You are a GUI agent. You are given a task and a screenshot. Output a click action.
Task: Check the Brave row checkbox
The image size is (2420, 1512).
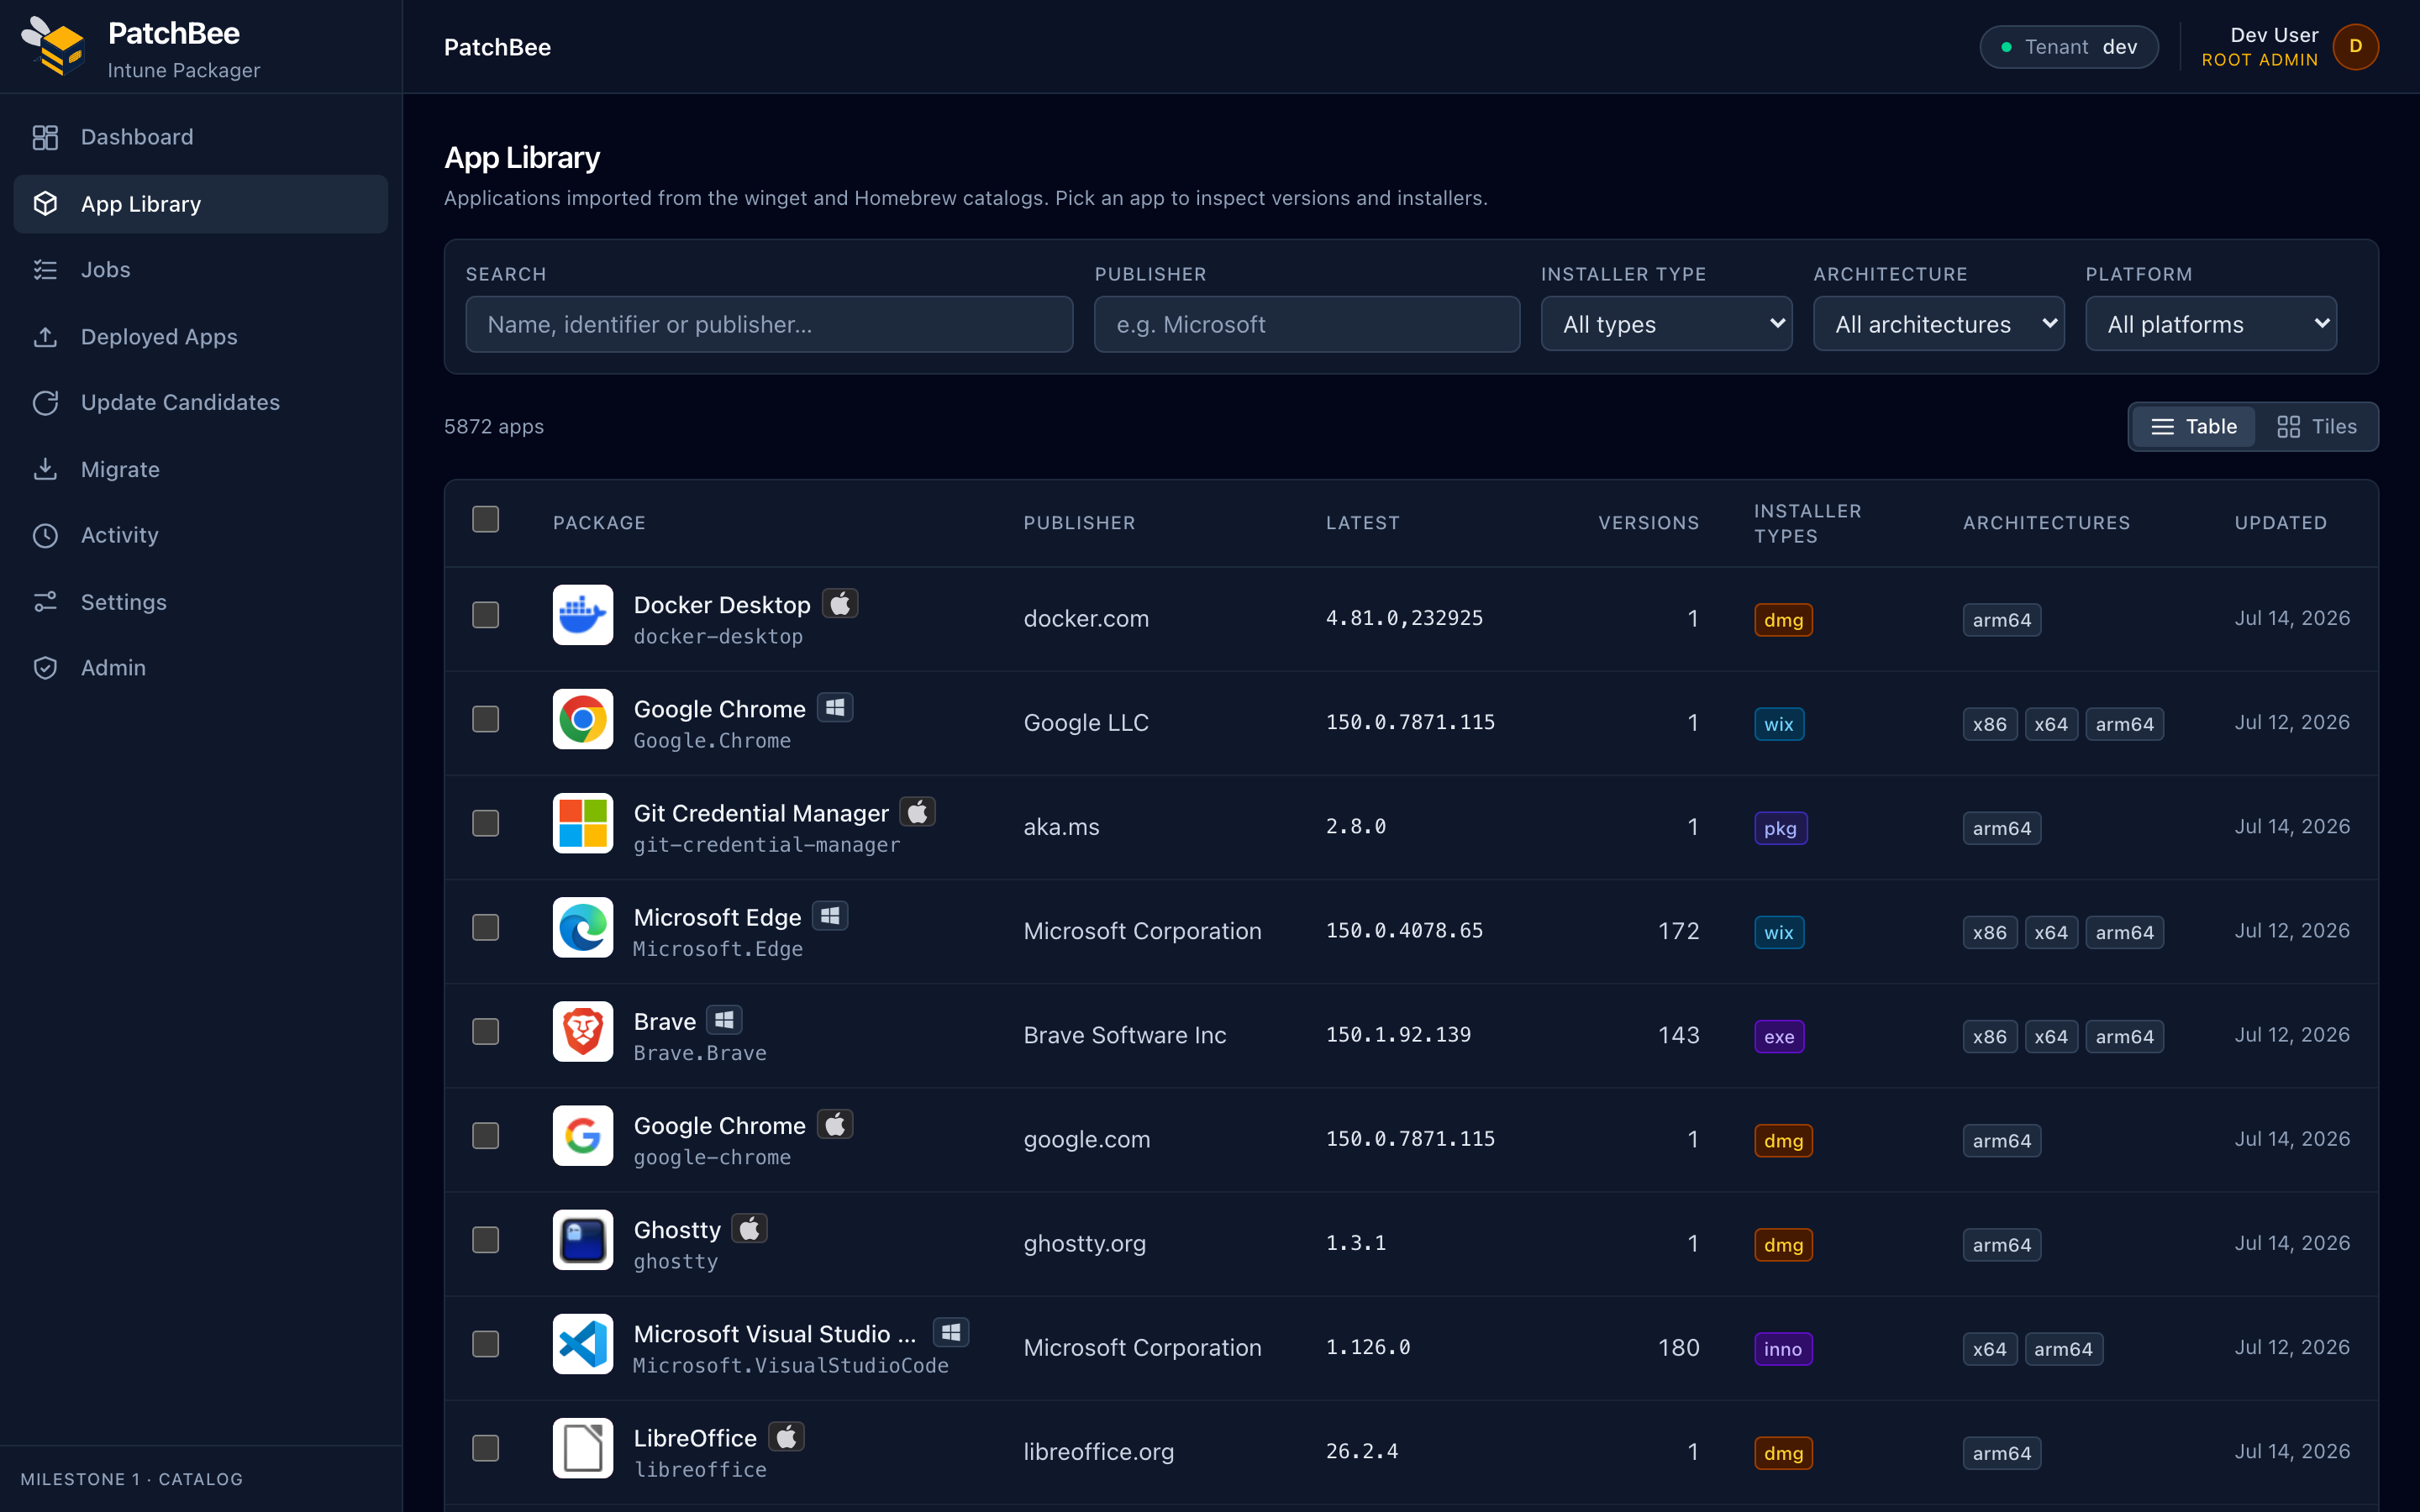(485, 1031)
